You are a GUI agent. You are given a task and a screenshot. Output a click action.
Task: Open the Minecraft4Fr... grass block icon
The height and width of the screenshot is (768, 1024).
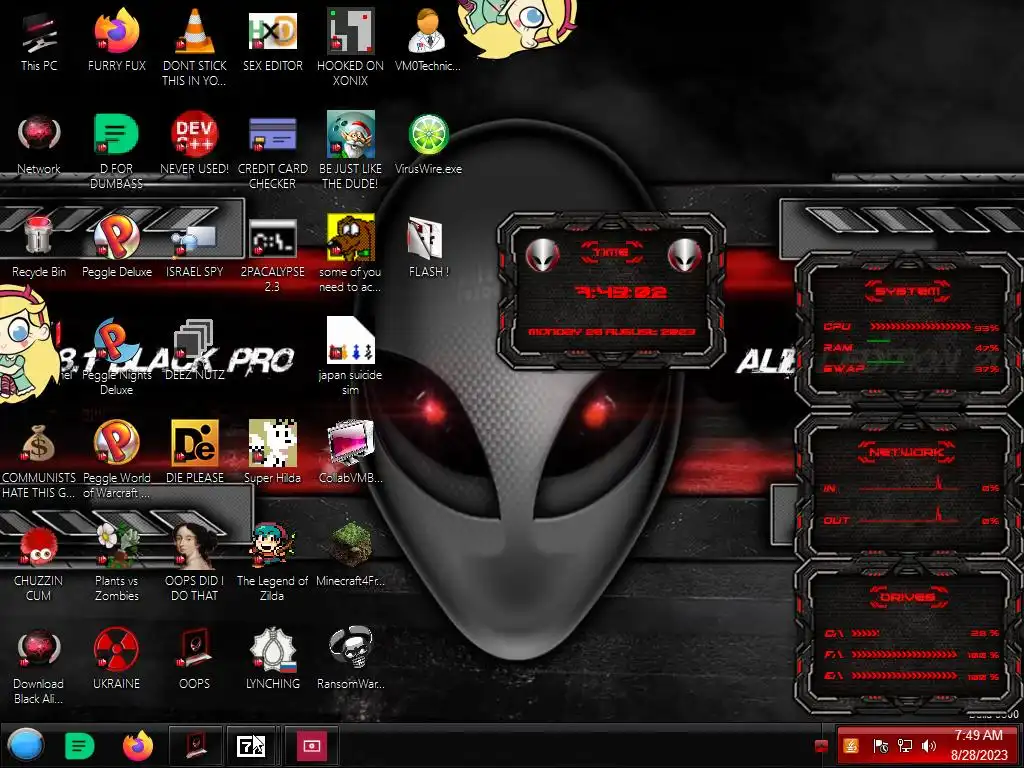click(x=350, y=556)
